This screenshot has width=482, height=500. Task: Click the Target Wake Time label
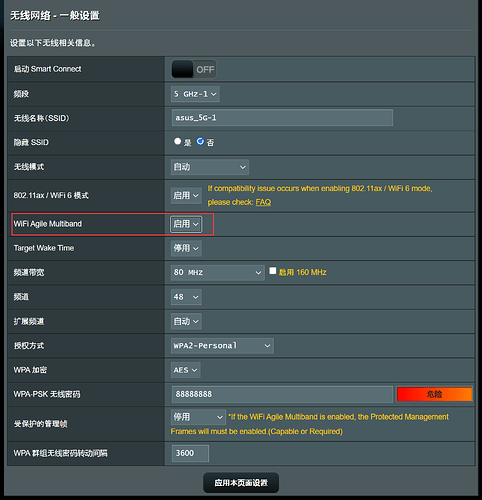coord(44,248)
